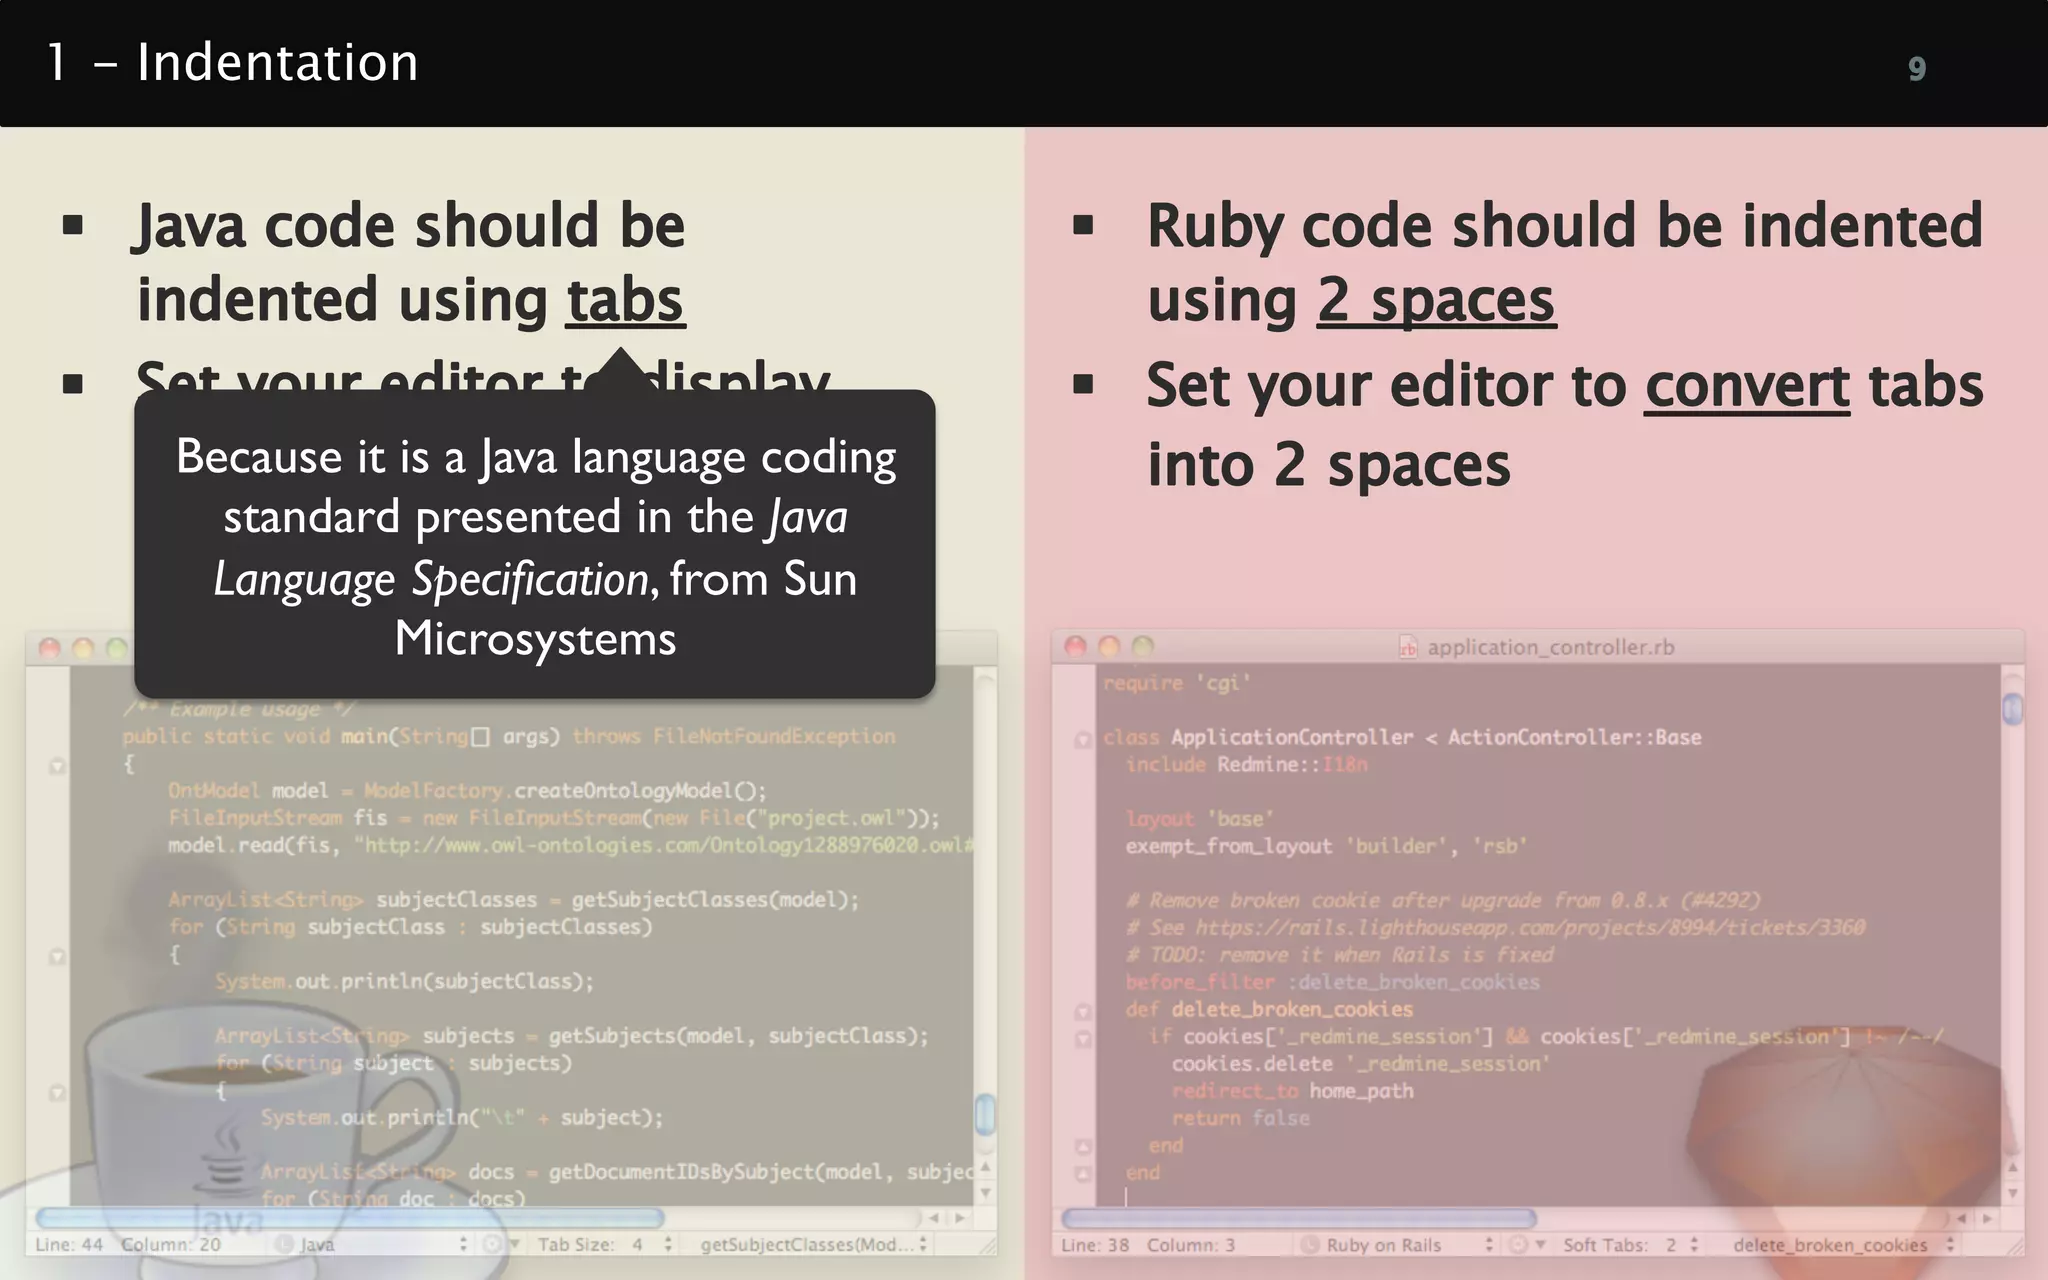Click the bundle gear icon in Ruby window
Image resolution: width=2048 pixels, height=1280 pixels.
[x=1519, y=1245]
